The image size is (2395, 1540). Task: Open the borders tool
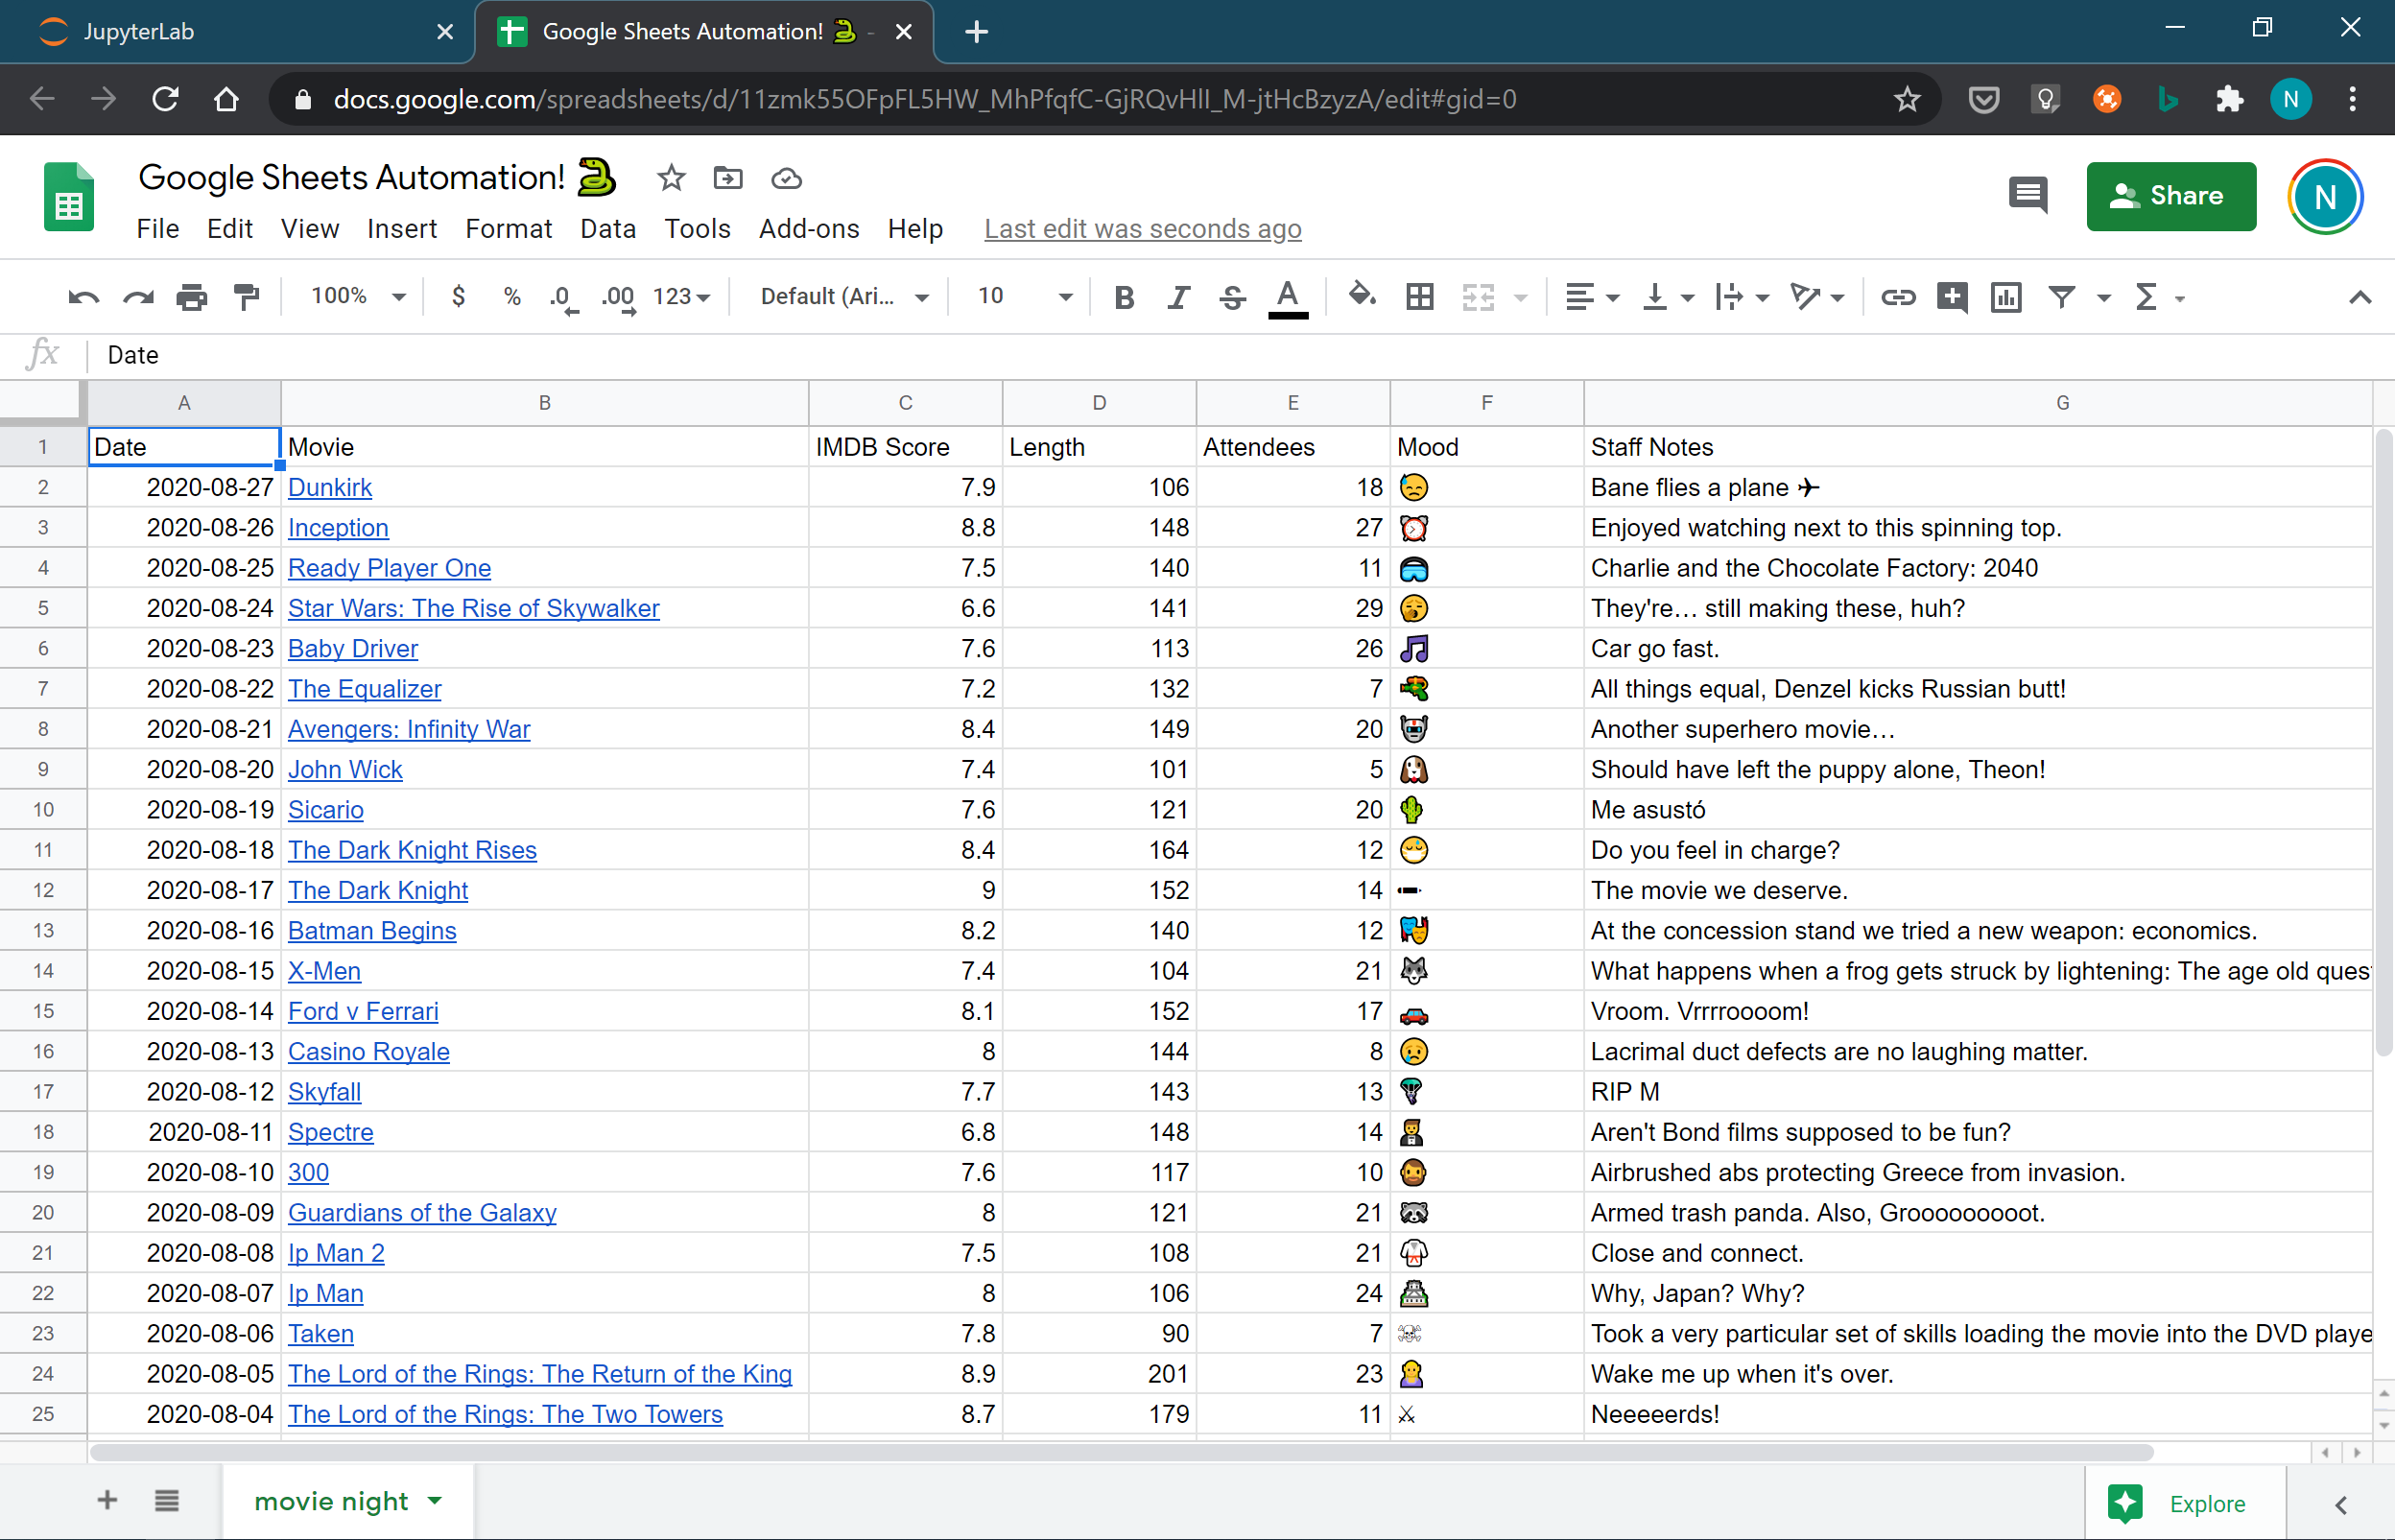click(1419, 297)
